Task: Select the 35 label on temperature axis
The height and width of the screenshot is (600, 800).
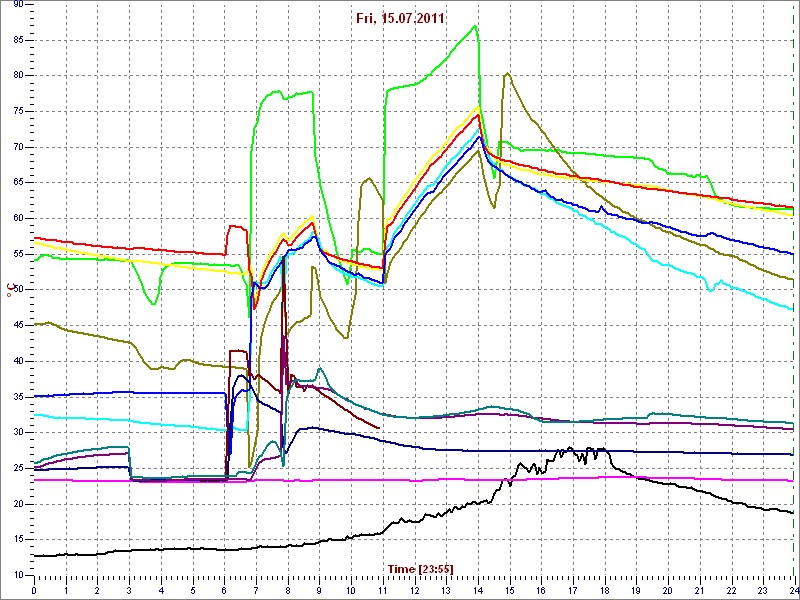Action: click(18, 397)
